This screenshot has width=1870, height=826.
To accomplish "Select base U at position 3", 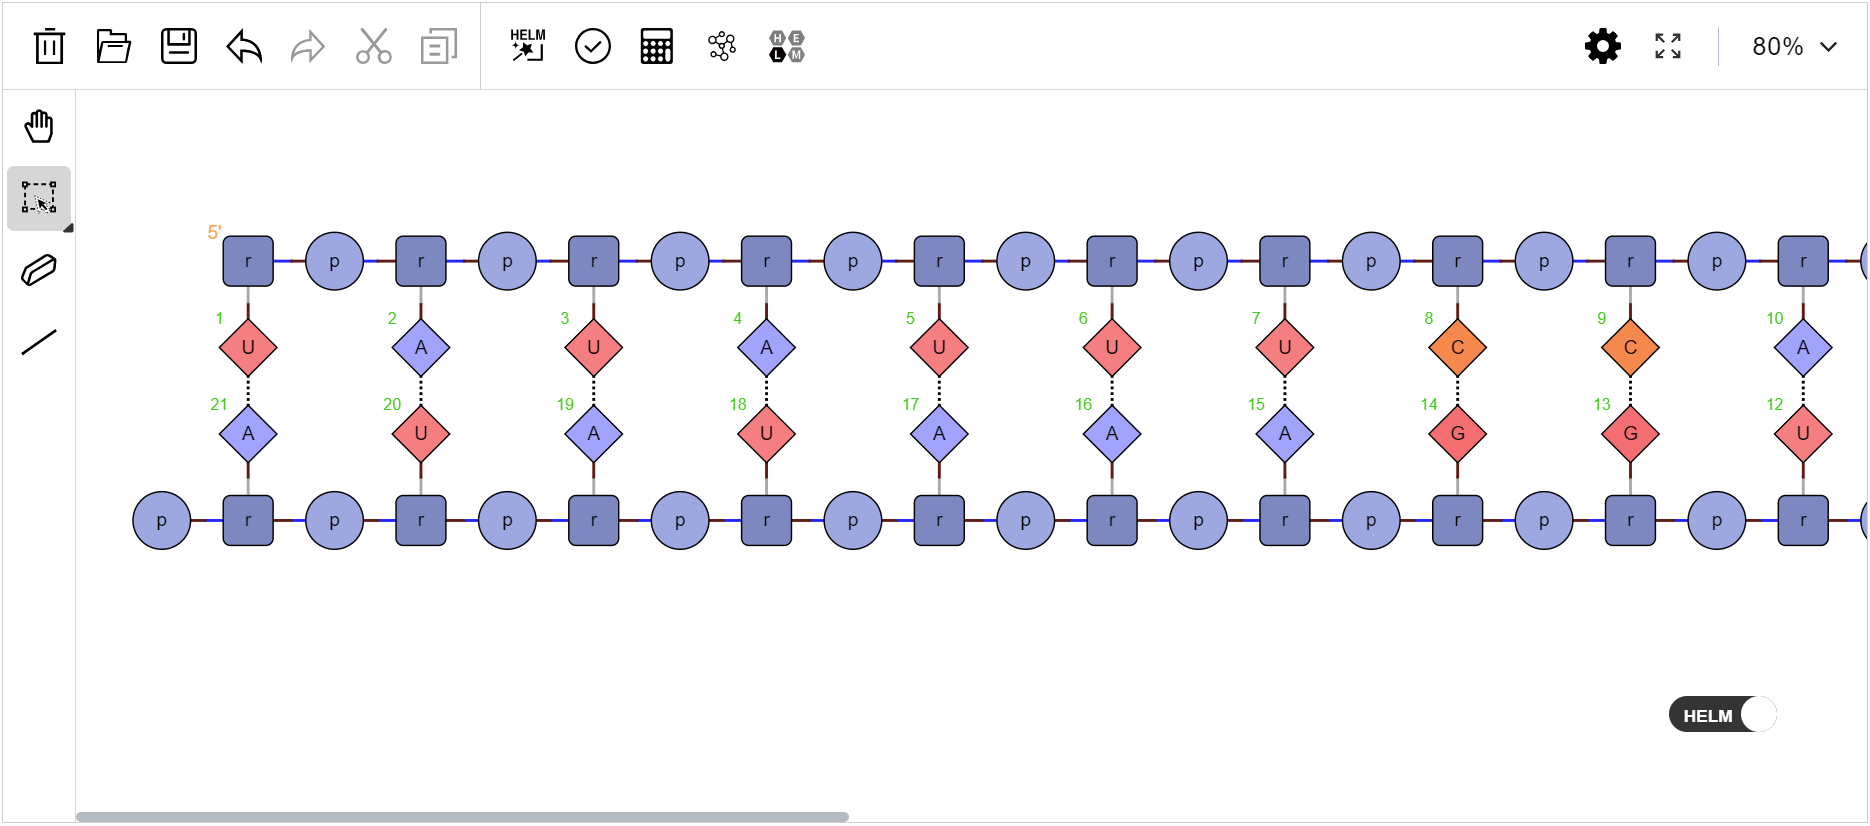I will click(594, 348).
